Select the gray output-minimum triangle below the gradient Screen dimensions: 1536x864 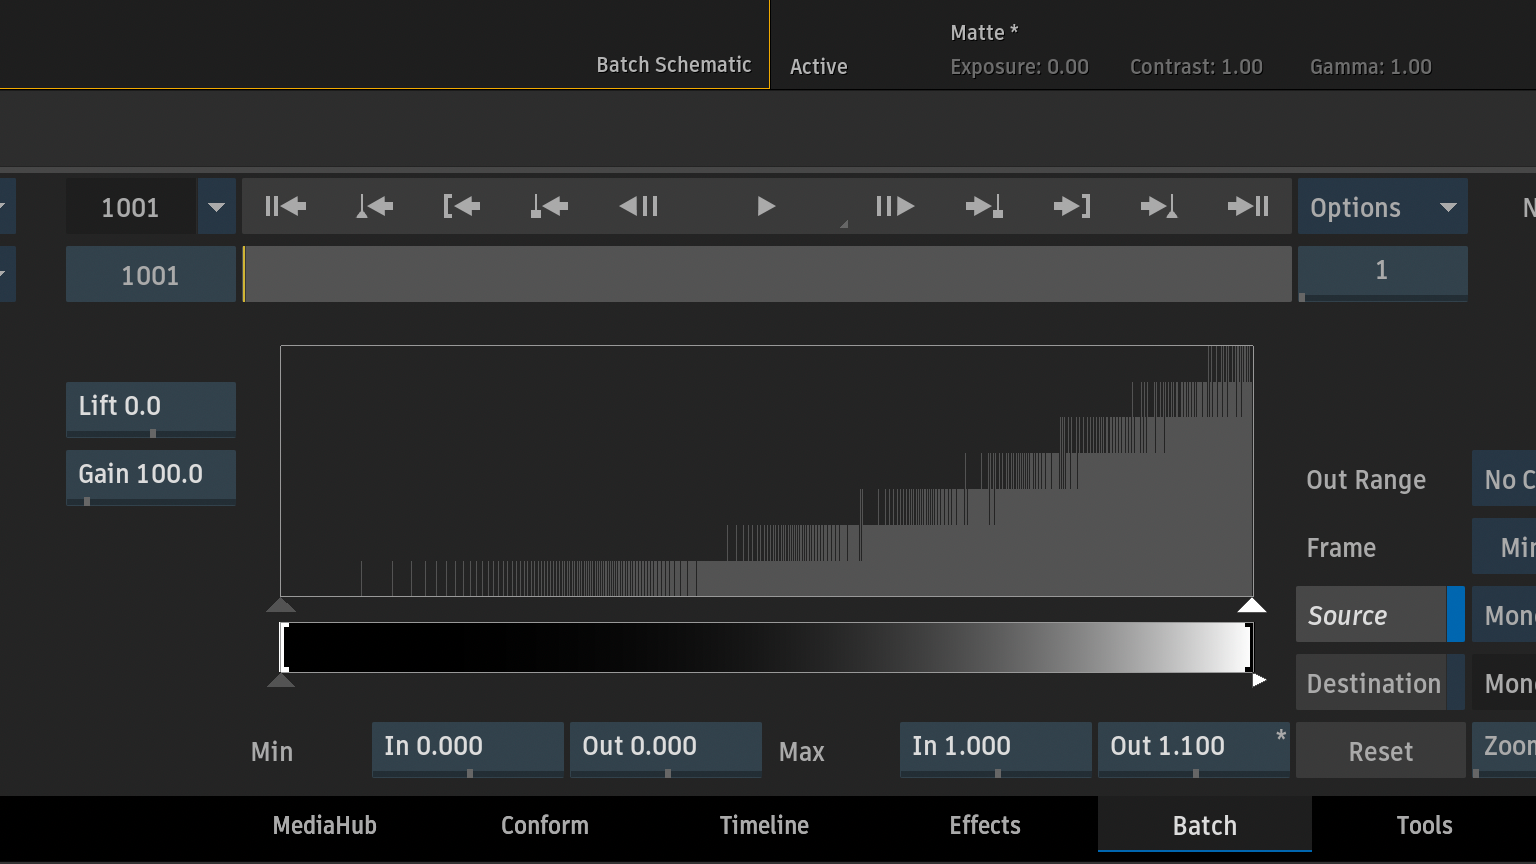(281, 680)
